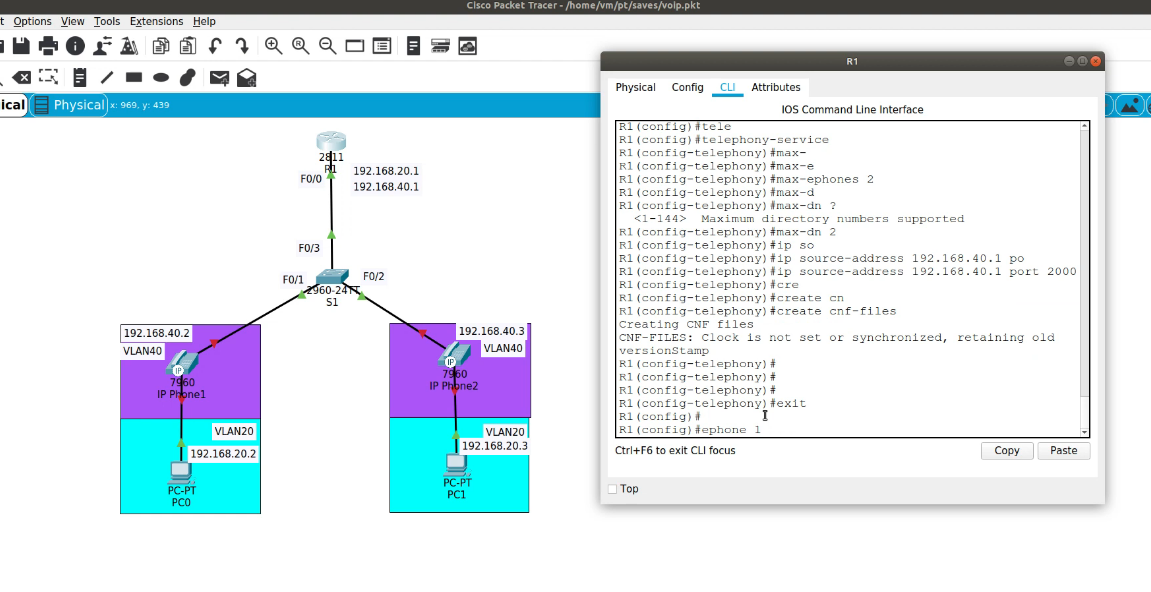
Task: Select the Resize/Inspect dashed-box tool
Action: [x=48, y=76]
